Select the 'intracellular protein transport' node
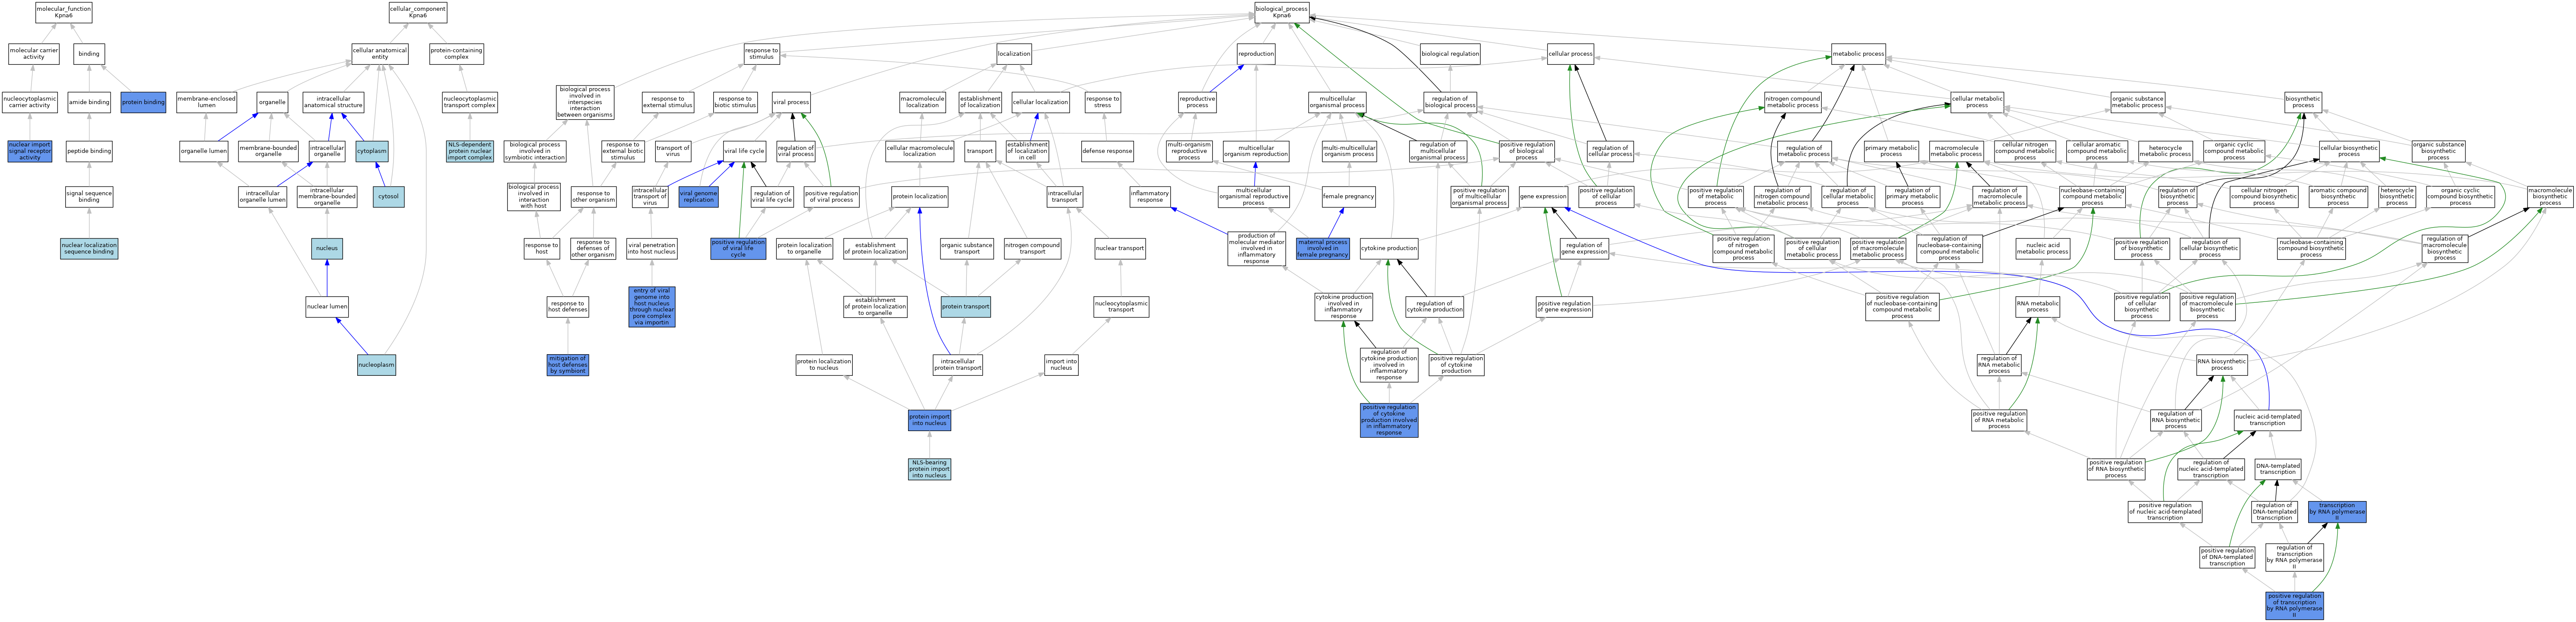 click(x=958, y=365)
